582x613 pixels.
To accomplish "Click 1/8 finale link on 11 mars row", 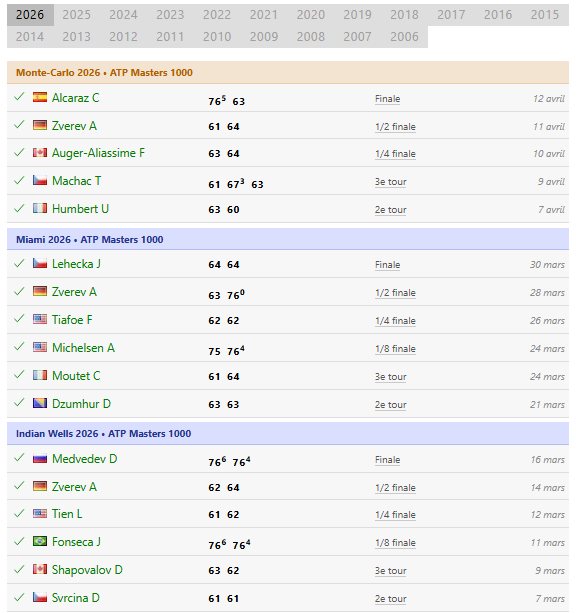I will pyautogui.click(x=395, y=543).
